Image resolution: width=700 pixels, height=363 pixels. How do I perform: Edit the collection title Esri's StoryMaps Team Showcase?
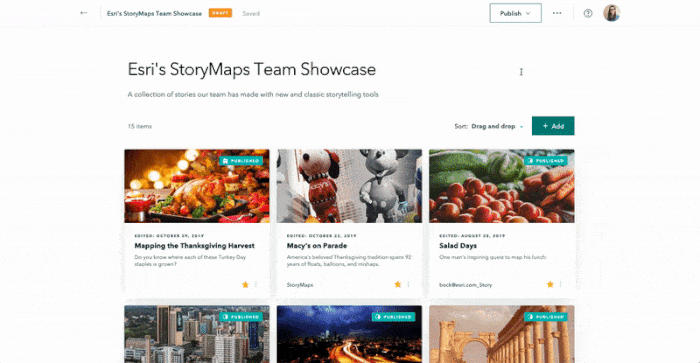coord(252,70)
